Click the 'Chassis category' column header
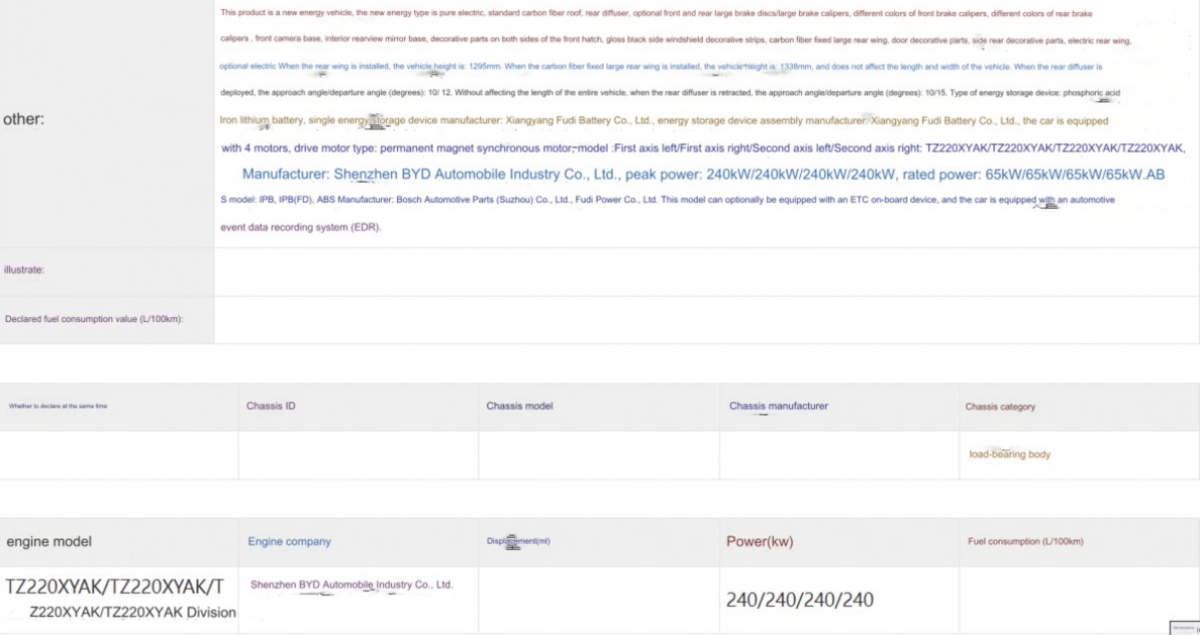 1000,407
